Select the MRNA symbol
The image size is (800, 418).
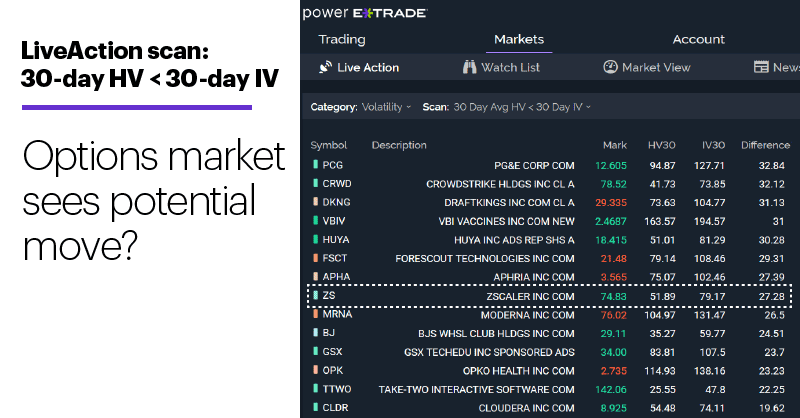(337, 314)
